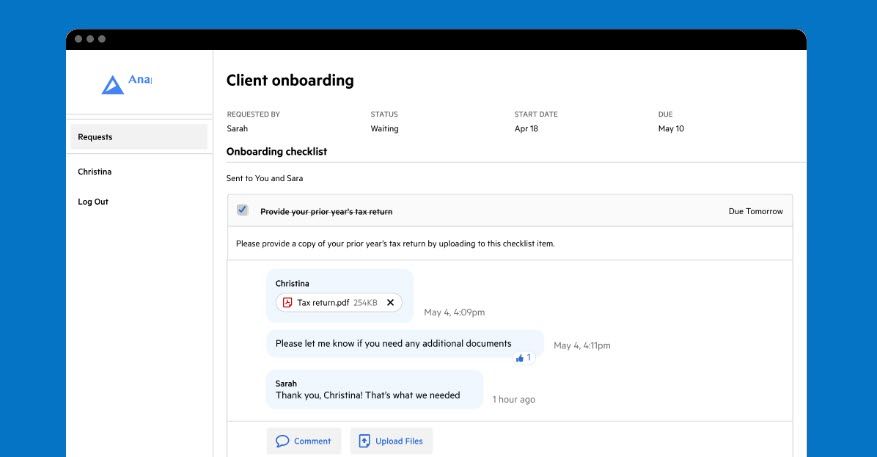Click the blue triangle company logo

[x=112, y=85]
